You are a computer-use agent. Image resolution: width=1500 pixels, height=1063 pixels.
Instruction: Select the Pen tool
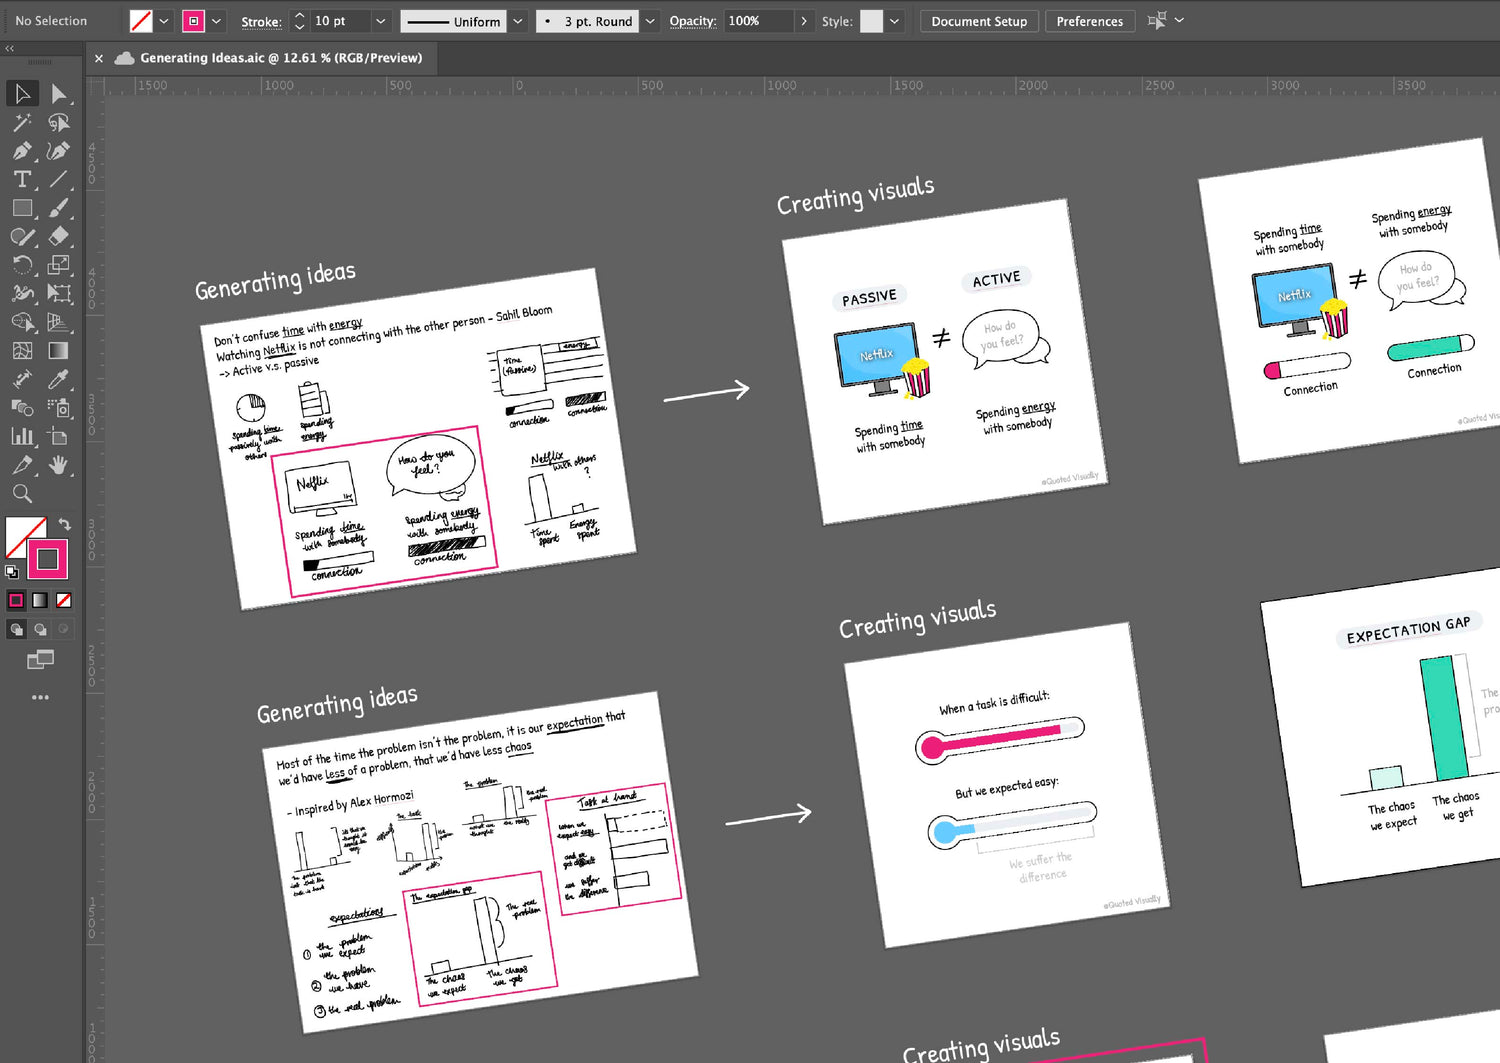(22, 151)
